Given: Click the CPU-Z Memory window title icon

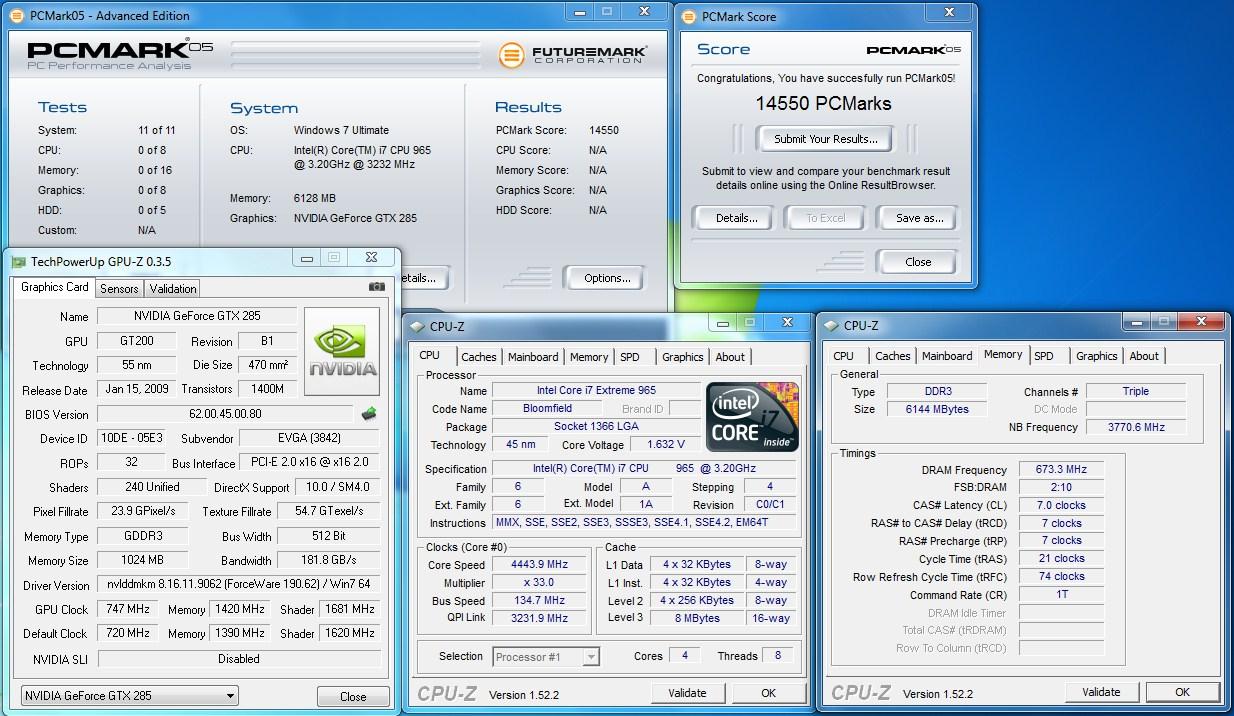Looking at the screenshot, I should tap(831, 325).
